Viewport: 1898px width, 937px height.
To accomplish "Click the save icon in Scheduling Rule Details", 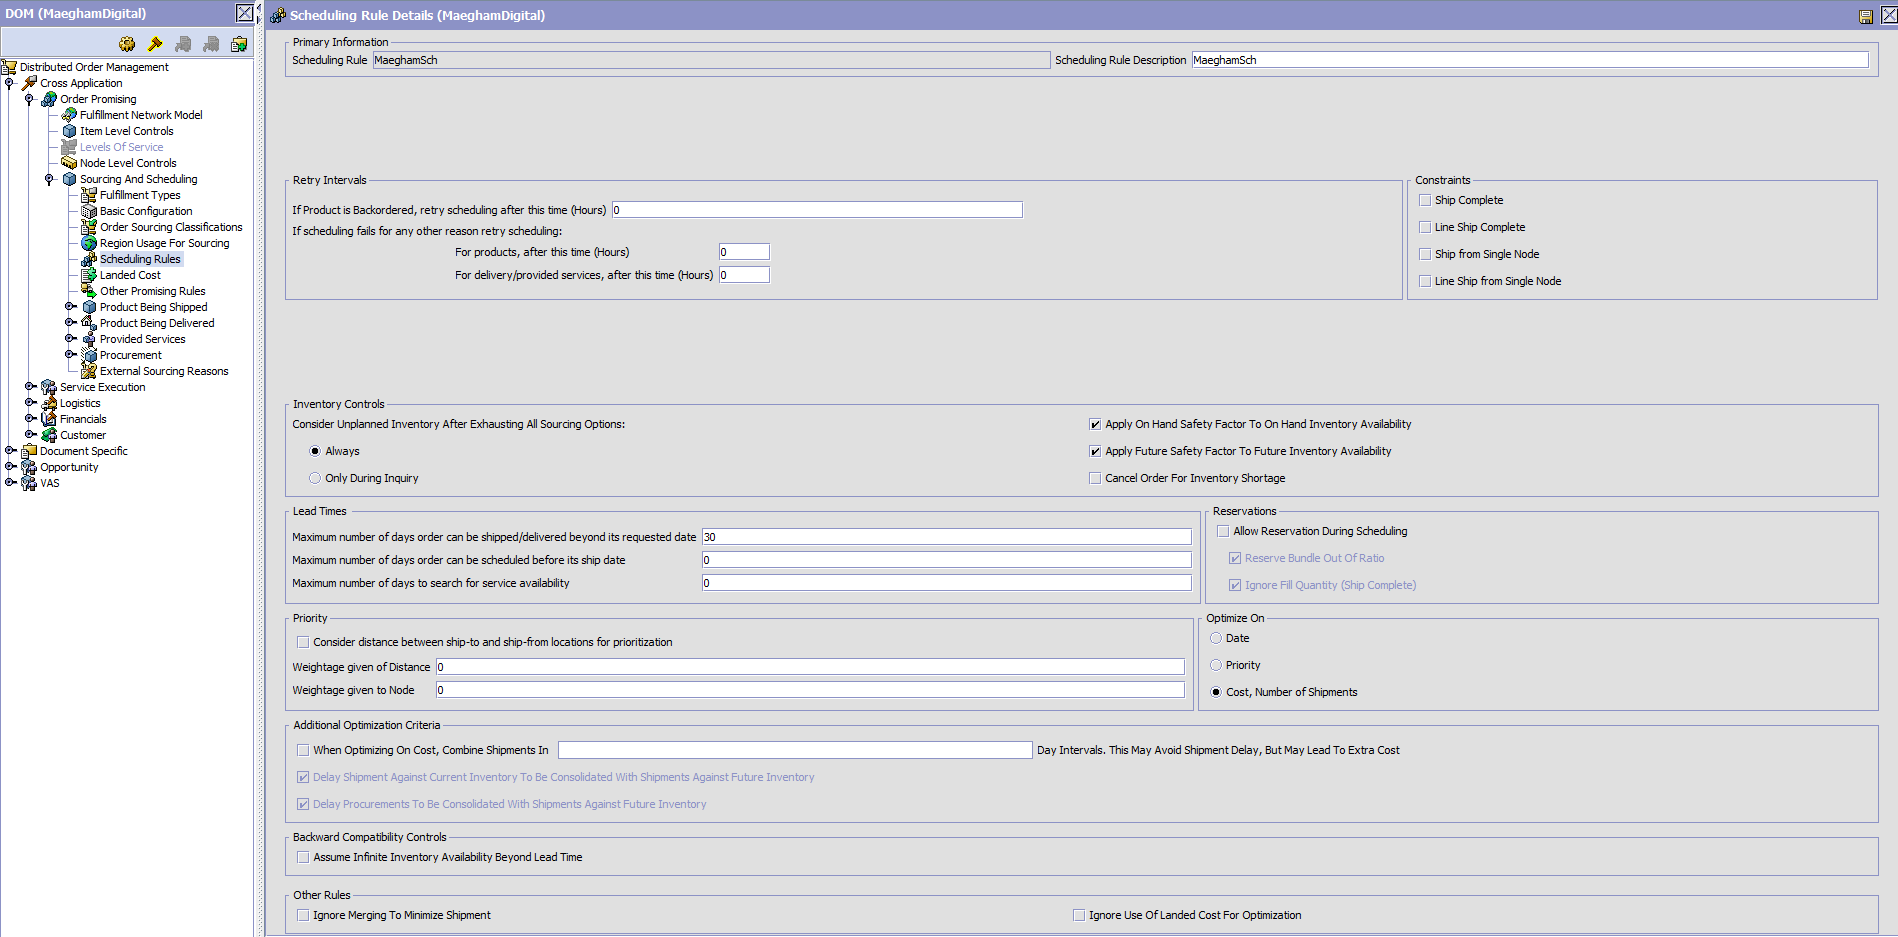I will 1865,16.
